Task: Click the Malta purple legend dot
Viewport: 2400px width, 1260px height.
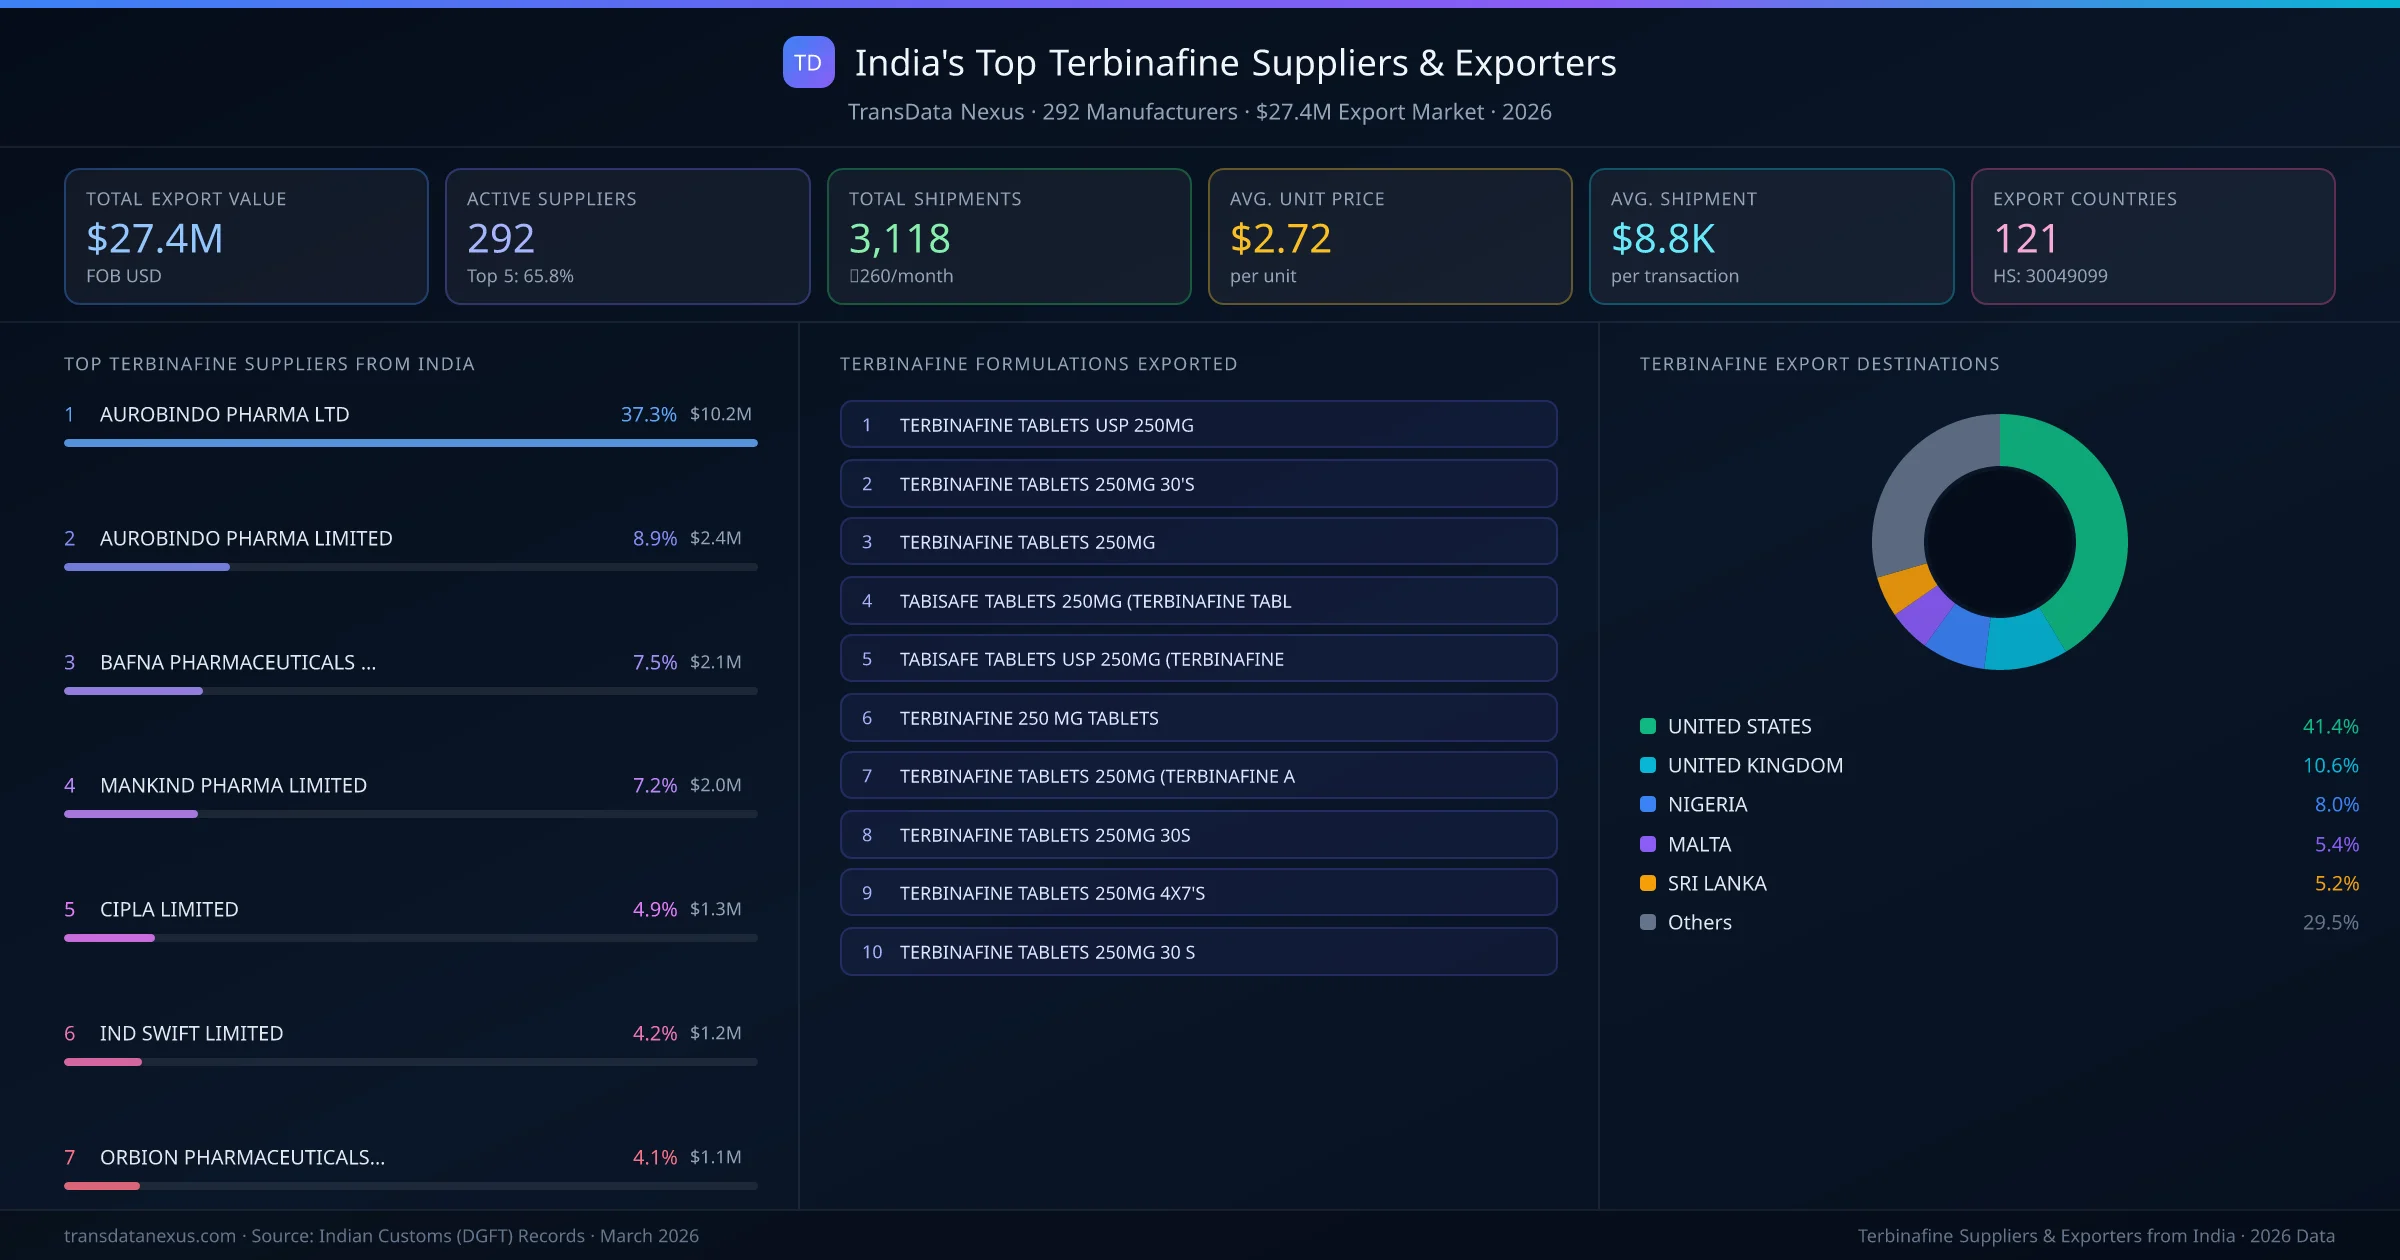Action: click(1648, 844)
